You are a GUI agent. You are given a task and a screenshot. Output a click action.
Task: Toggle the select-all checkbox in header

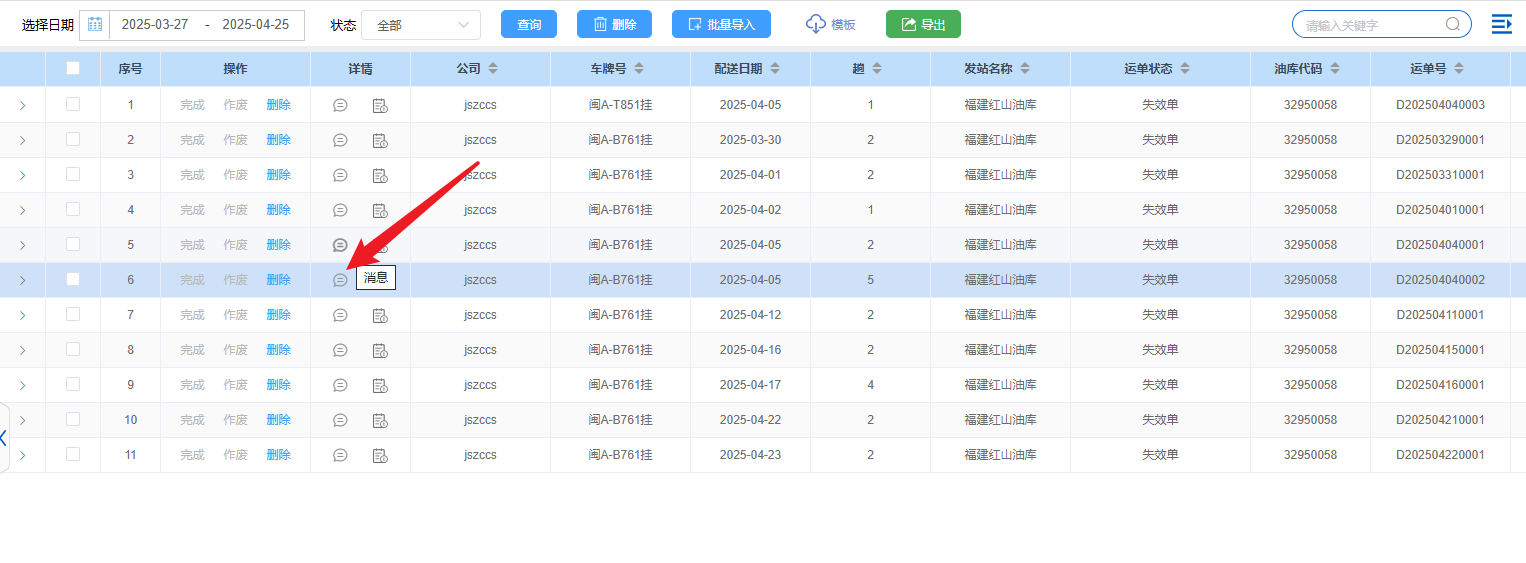pyautogui.click(x=73, y=69)
